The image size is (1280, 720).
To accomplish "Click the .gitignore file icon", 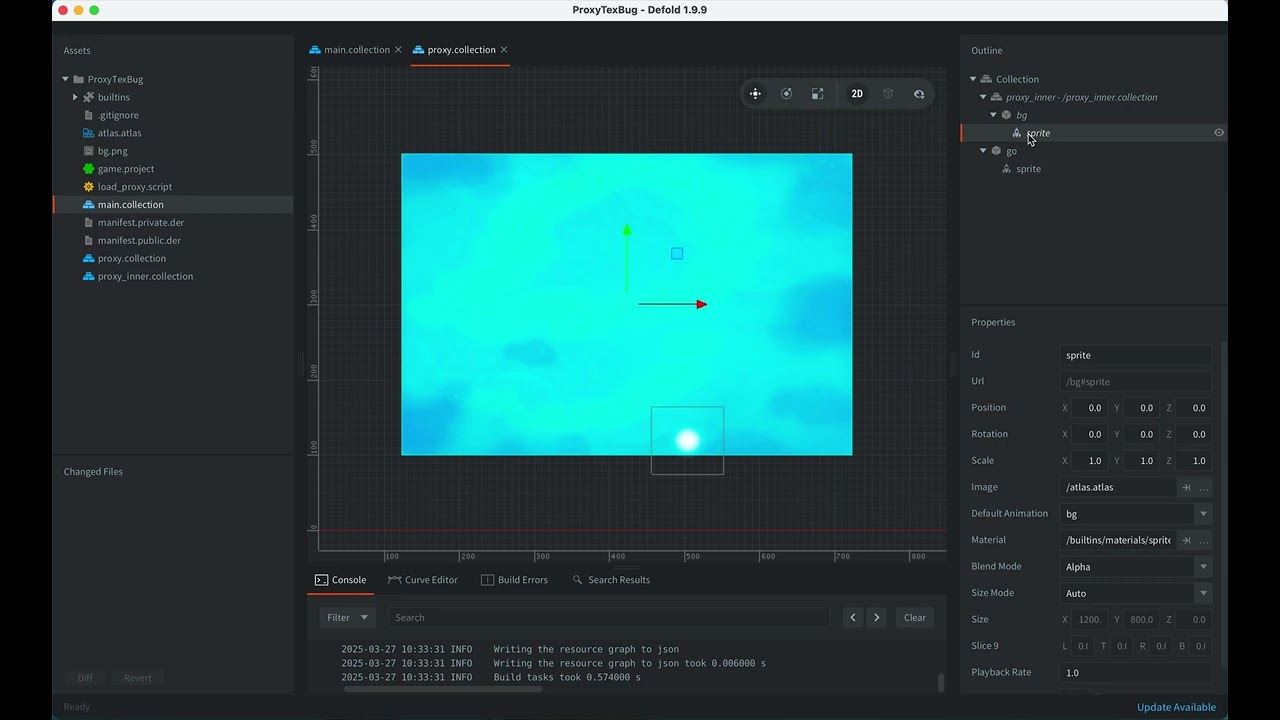I will 89,115.
